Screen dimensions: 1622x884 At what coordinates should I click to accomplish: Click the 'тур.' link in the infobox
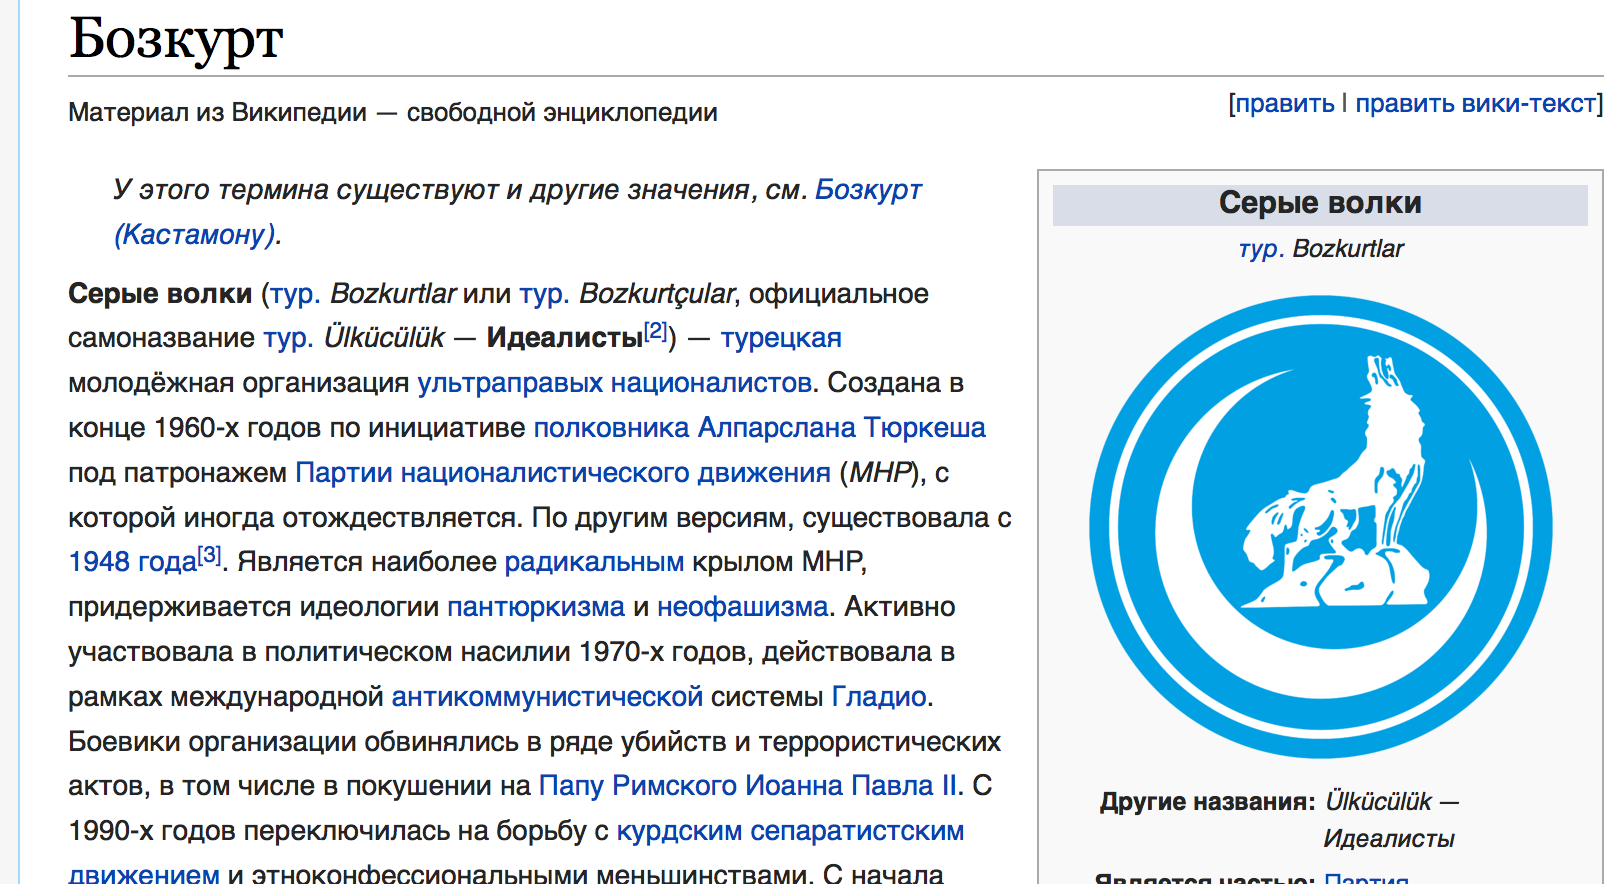1261,249
